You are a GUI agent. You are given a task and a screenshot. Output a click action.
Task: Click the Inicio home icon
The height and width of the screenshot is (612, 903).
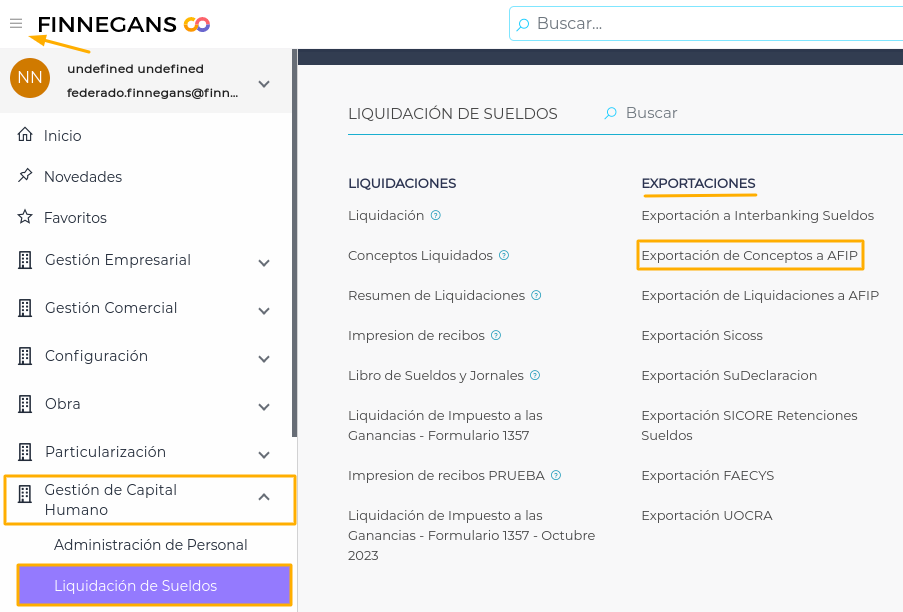point(25,135)
